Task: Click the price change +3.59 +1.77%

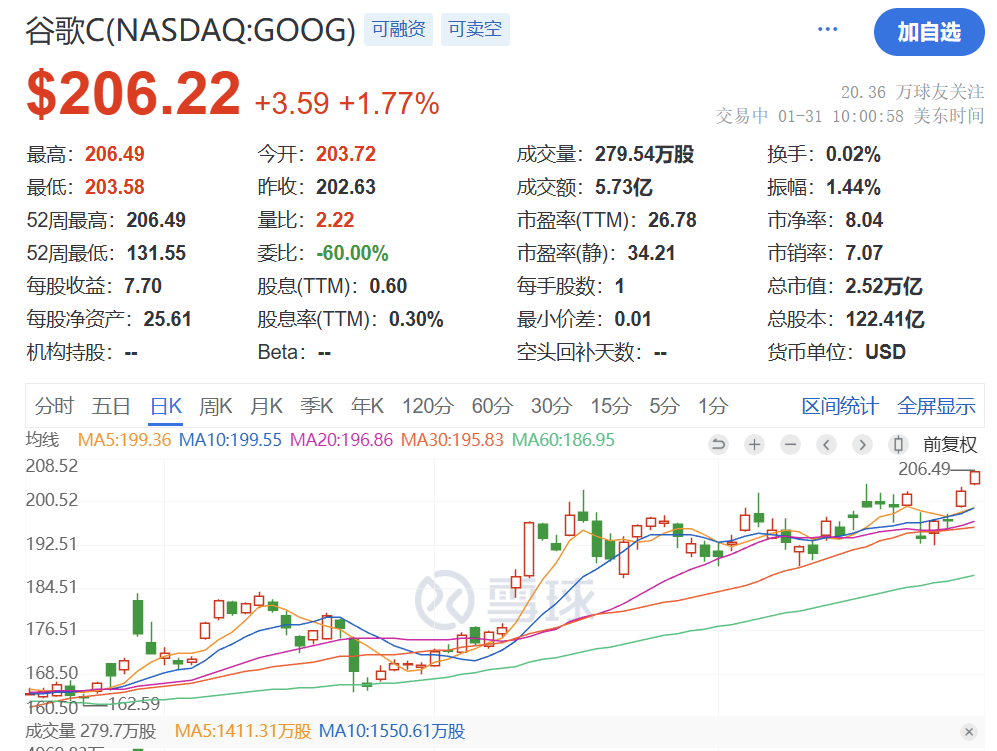Action: [347, 103]
